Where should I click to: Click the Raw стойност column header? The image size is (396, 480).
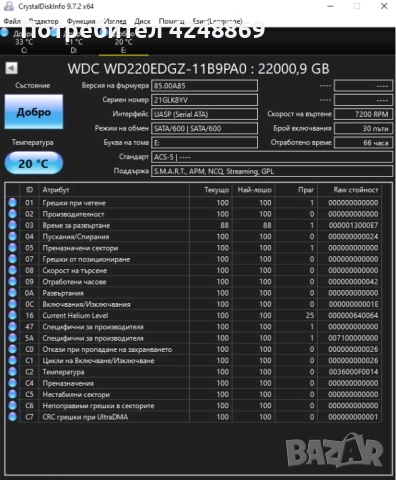tap(349, 190)
